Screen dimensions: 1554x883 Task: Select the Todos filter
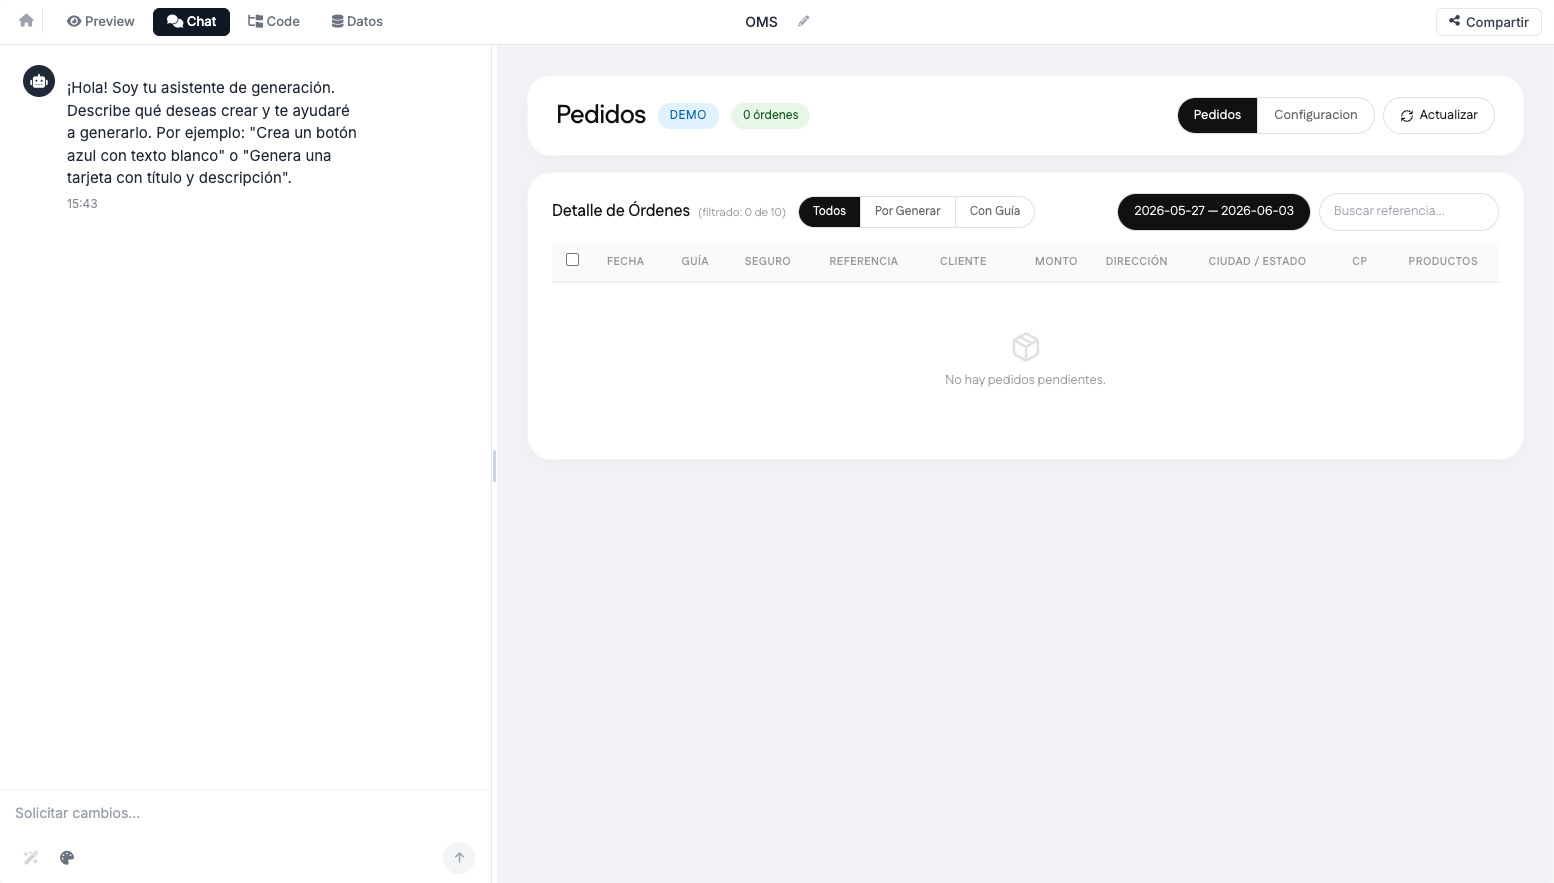829,211
